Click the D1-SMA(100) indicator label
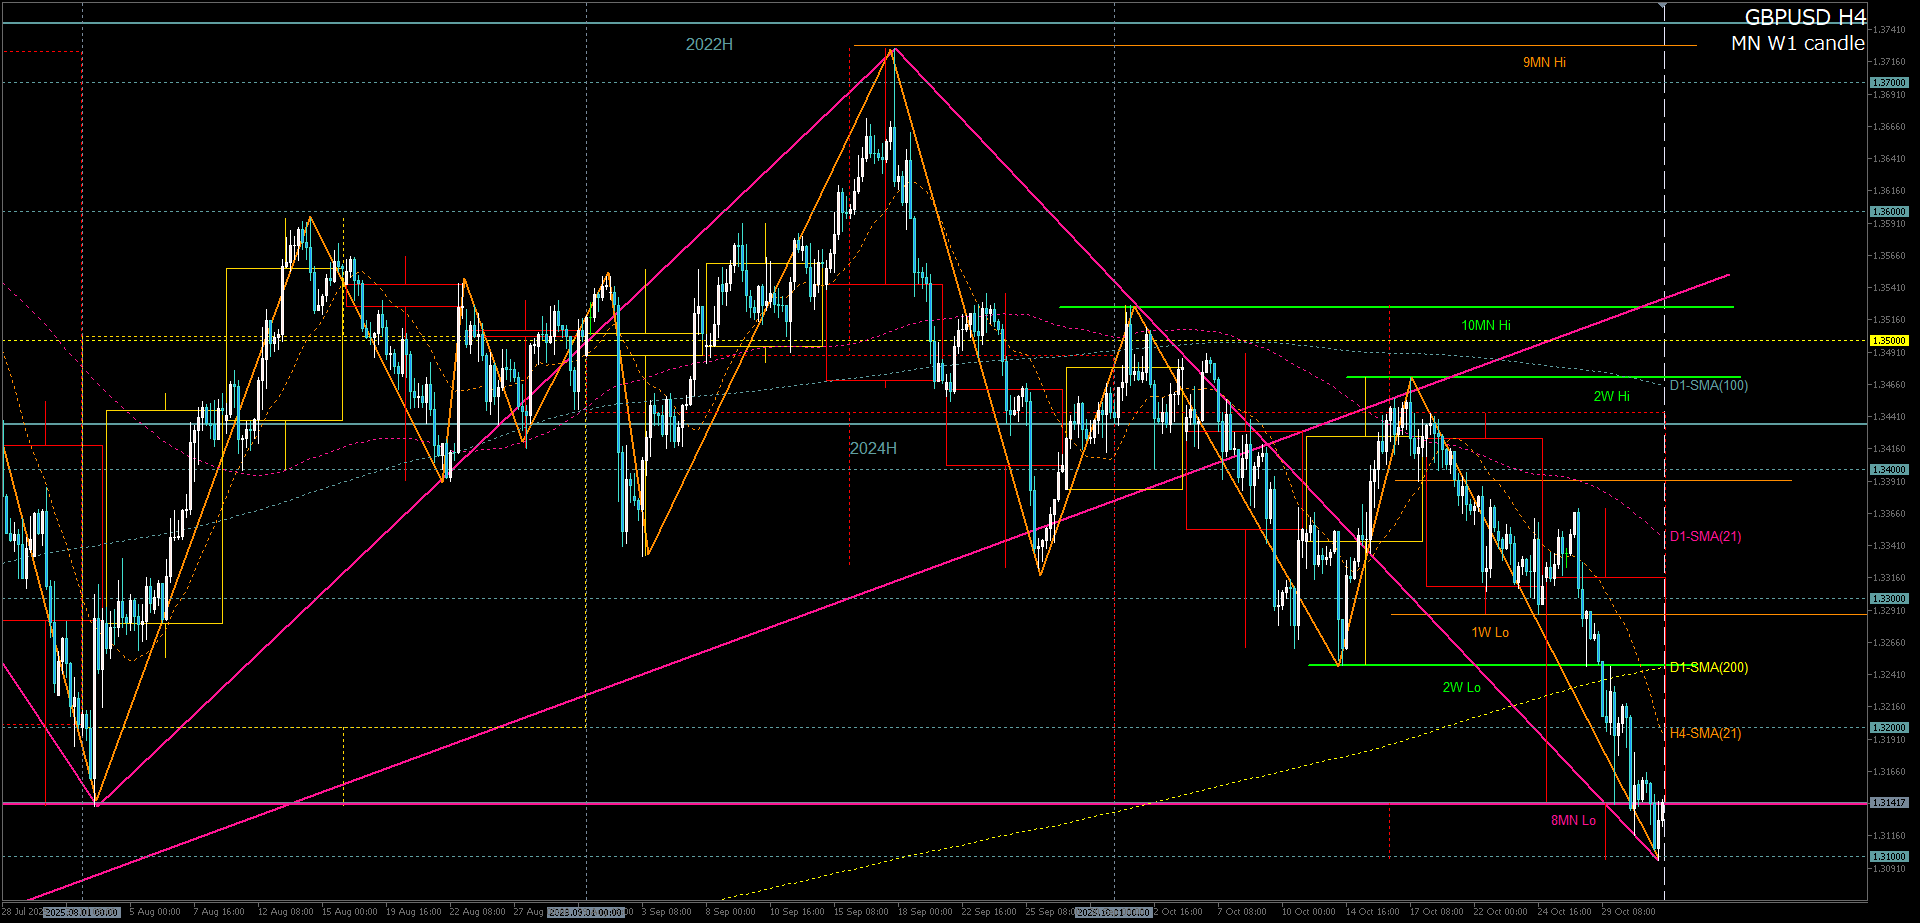 [1708, 386]
